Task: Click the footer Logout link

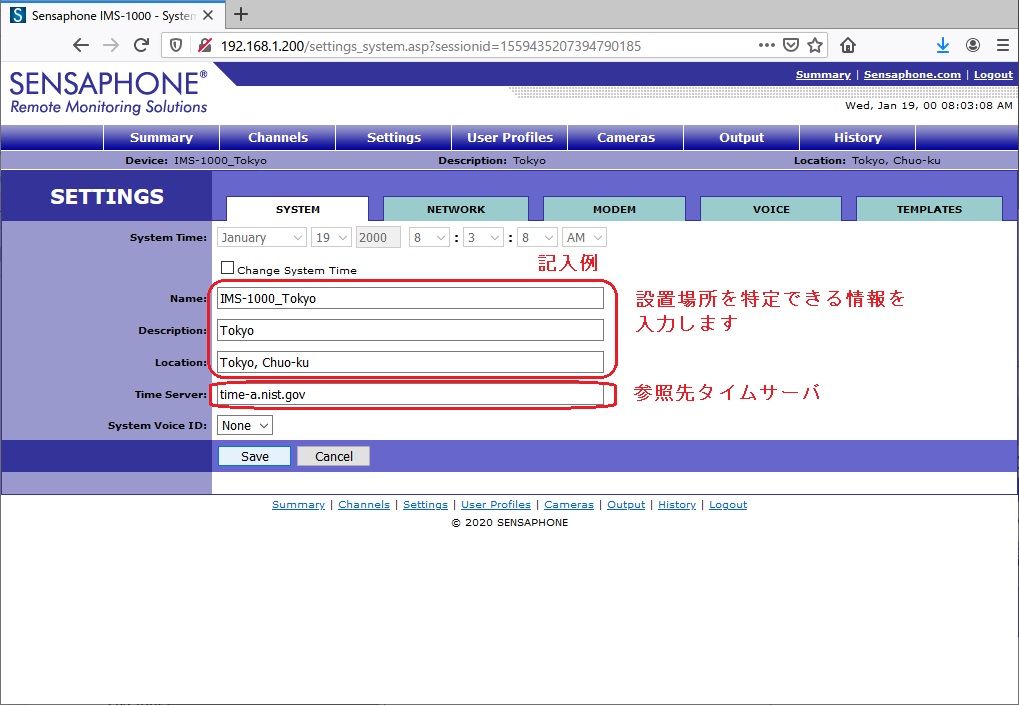Action: pyautogui.click(x=728, y=504)
